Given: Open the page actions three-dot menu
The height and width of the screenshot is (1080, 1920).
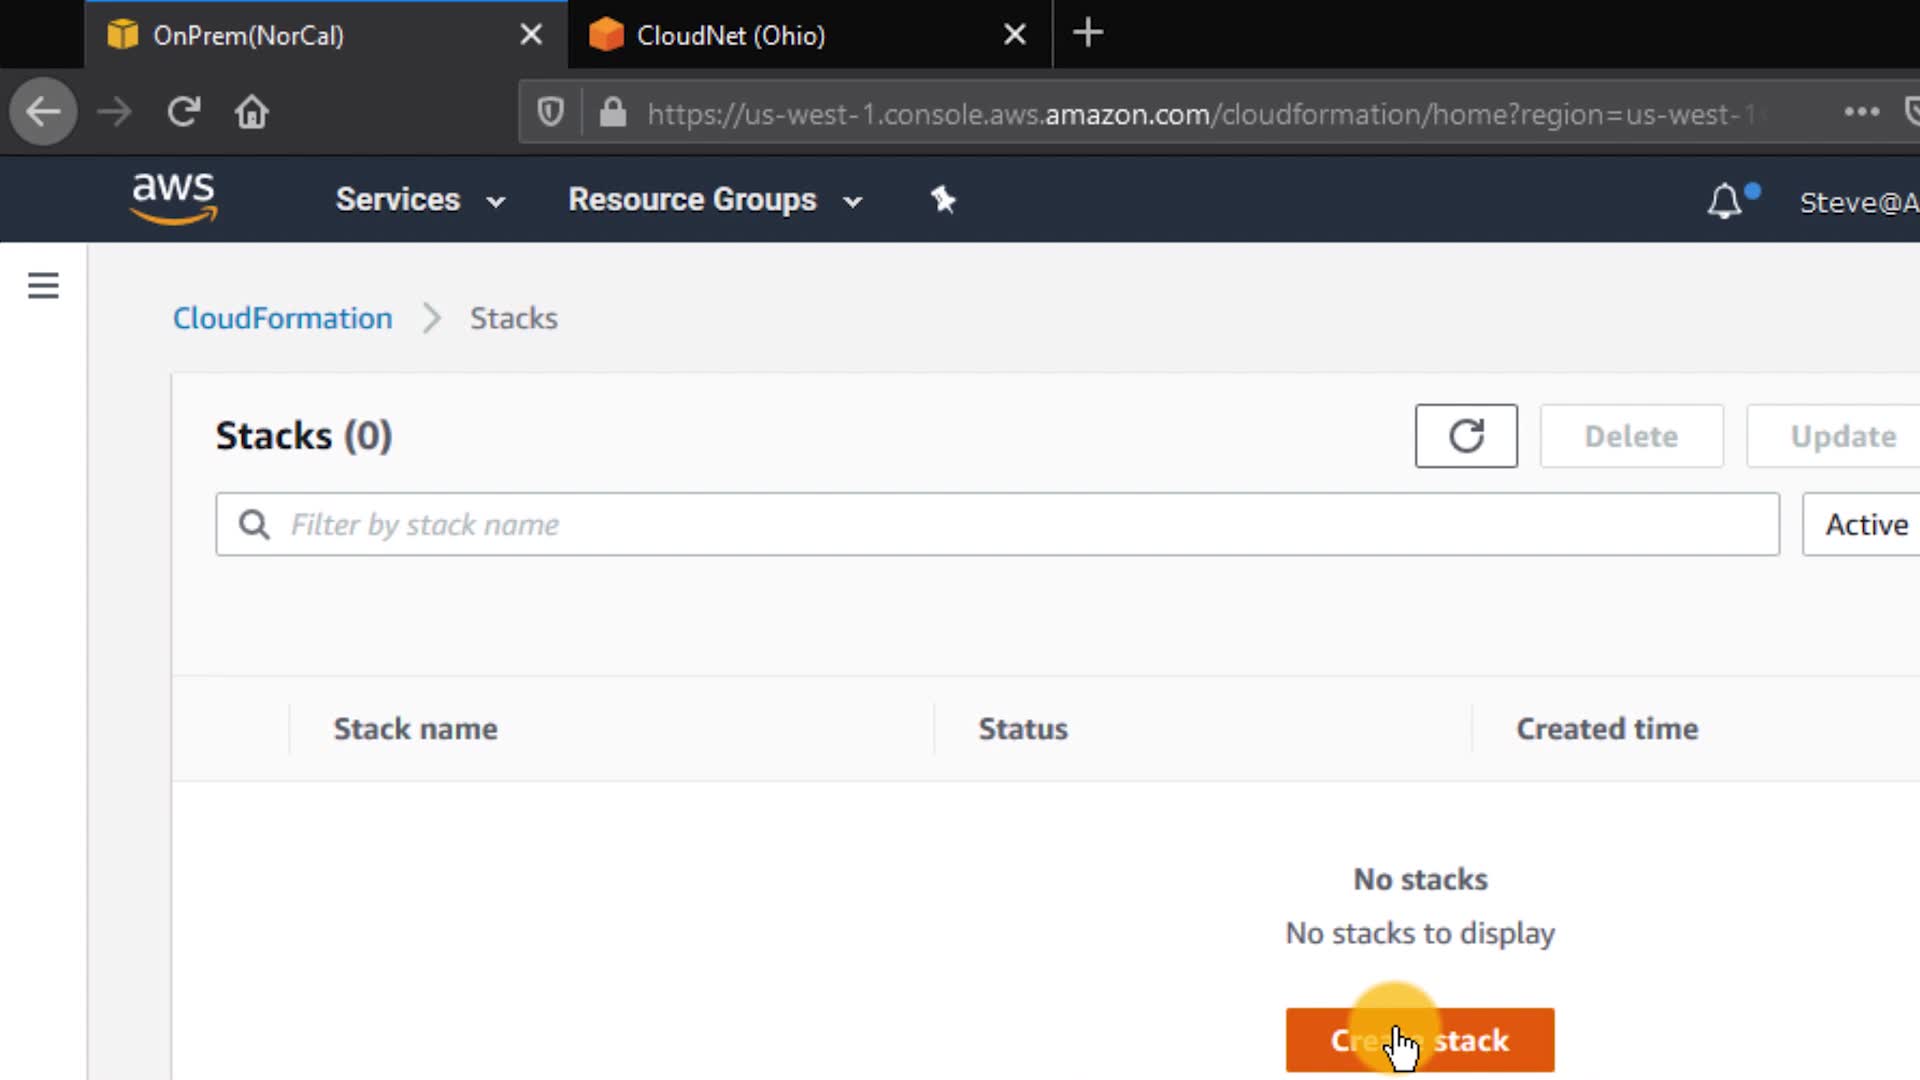Looking at the screenshot, I should click(1861, 112).
